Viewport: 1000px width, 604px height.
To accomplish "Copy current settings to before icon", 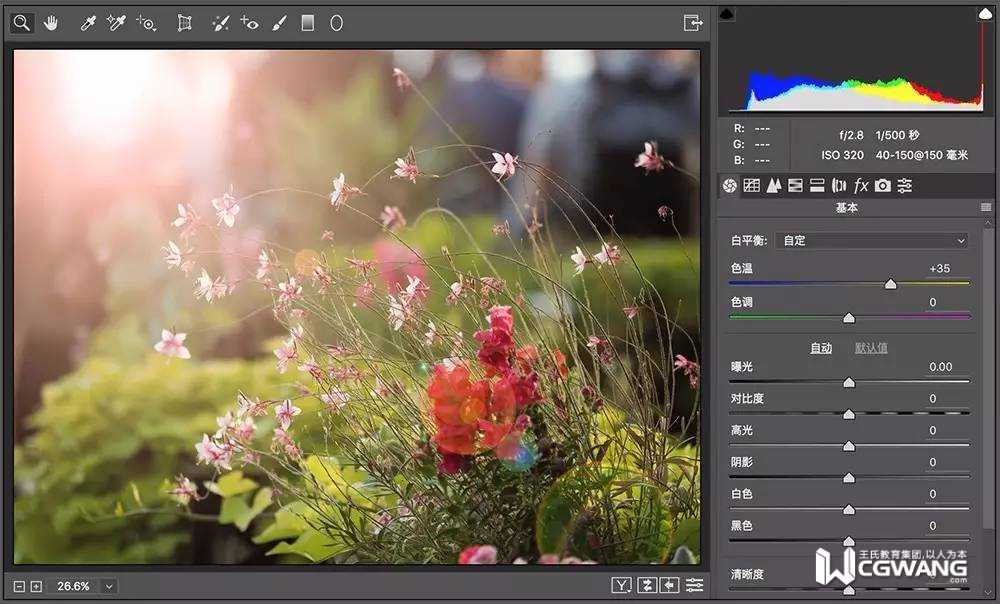I will pyautogui.click(x=669, y=586).
